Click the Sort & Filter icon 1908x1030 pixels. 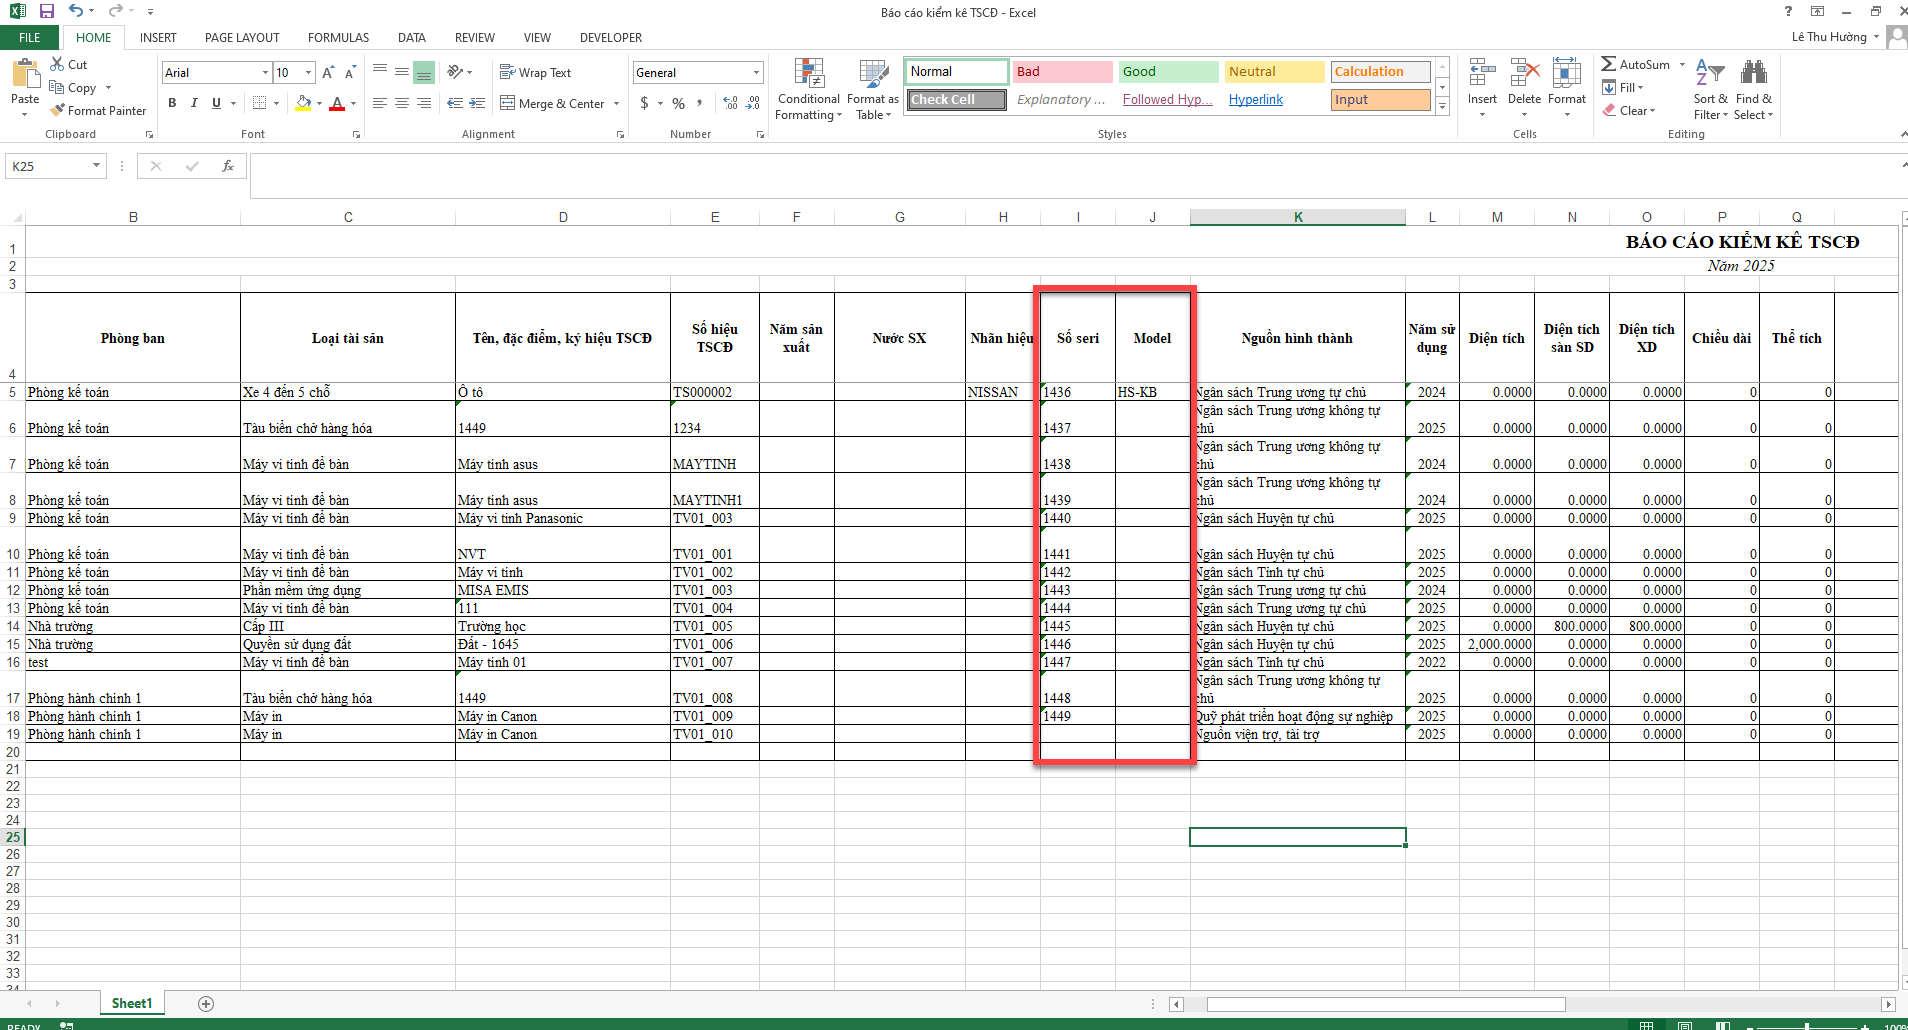pos(1710,74)
